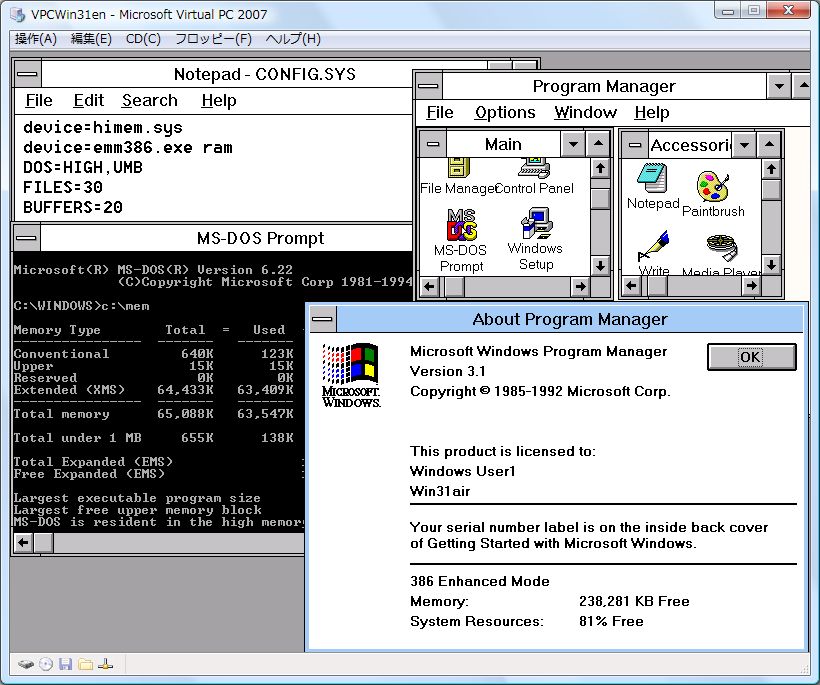Click the line "device=himem.sys" in Notepad
Viewport: 820px width, 685px height.
(x=103, y=128)
